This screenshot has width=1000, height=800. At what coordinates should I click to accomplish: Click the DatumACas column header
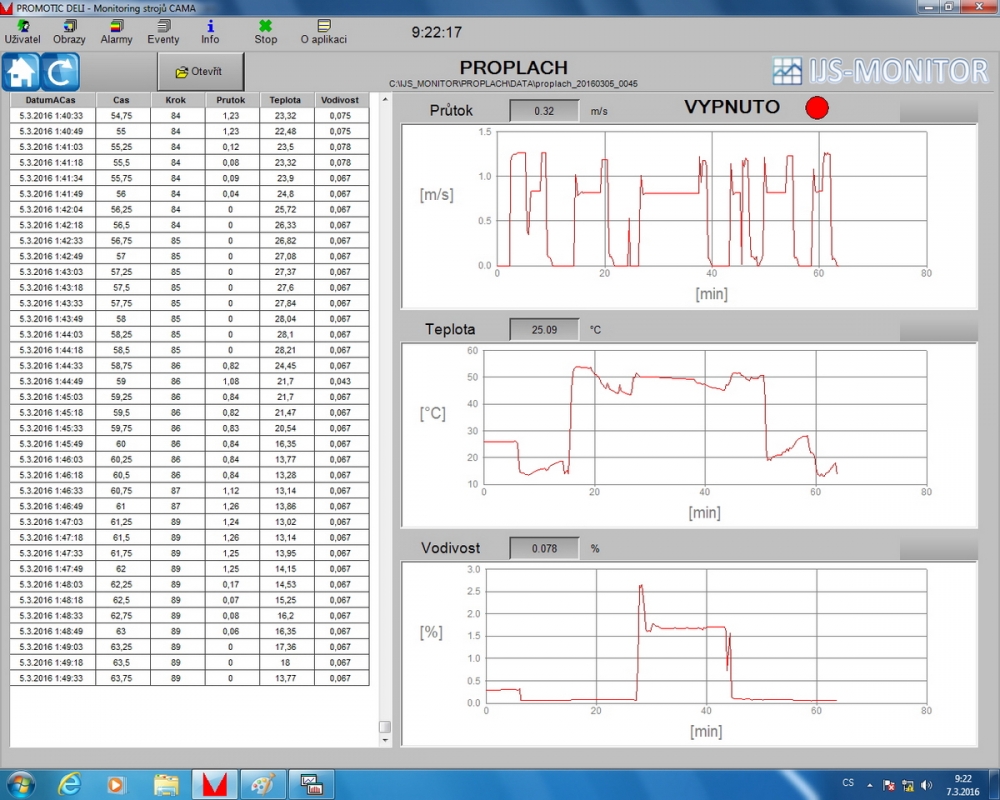pyautogui.click(x=51, y=100)
